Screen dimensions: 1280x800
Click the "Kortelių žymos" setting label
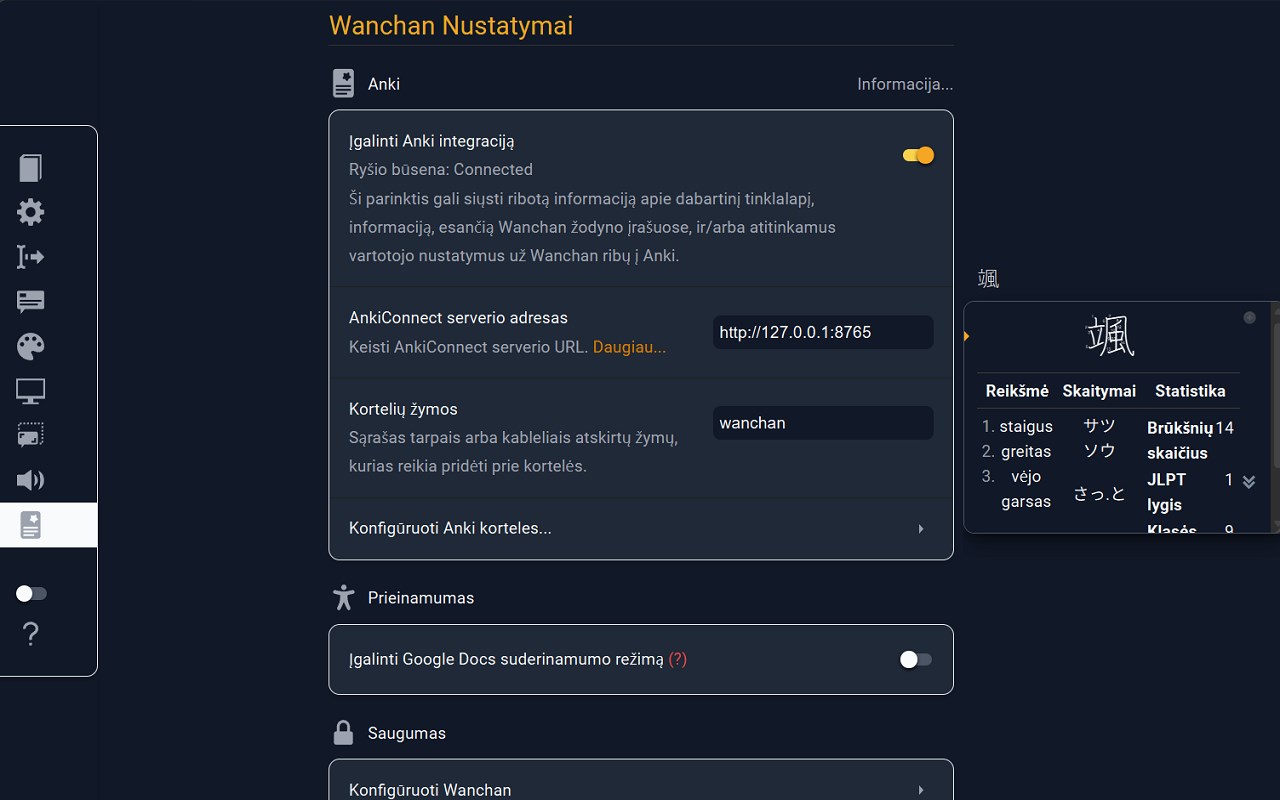pos(403,409)
